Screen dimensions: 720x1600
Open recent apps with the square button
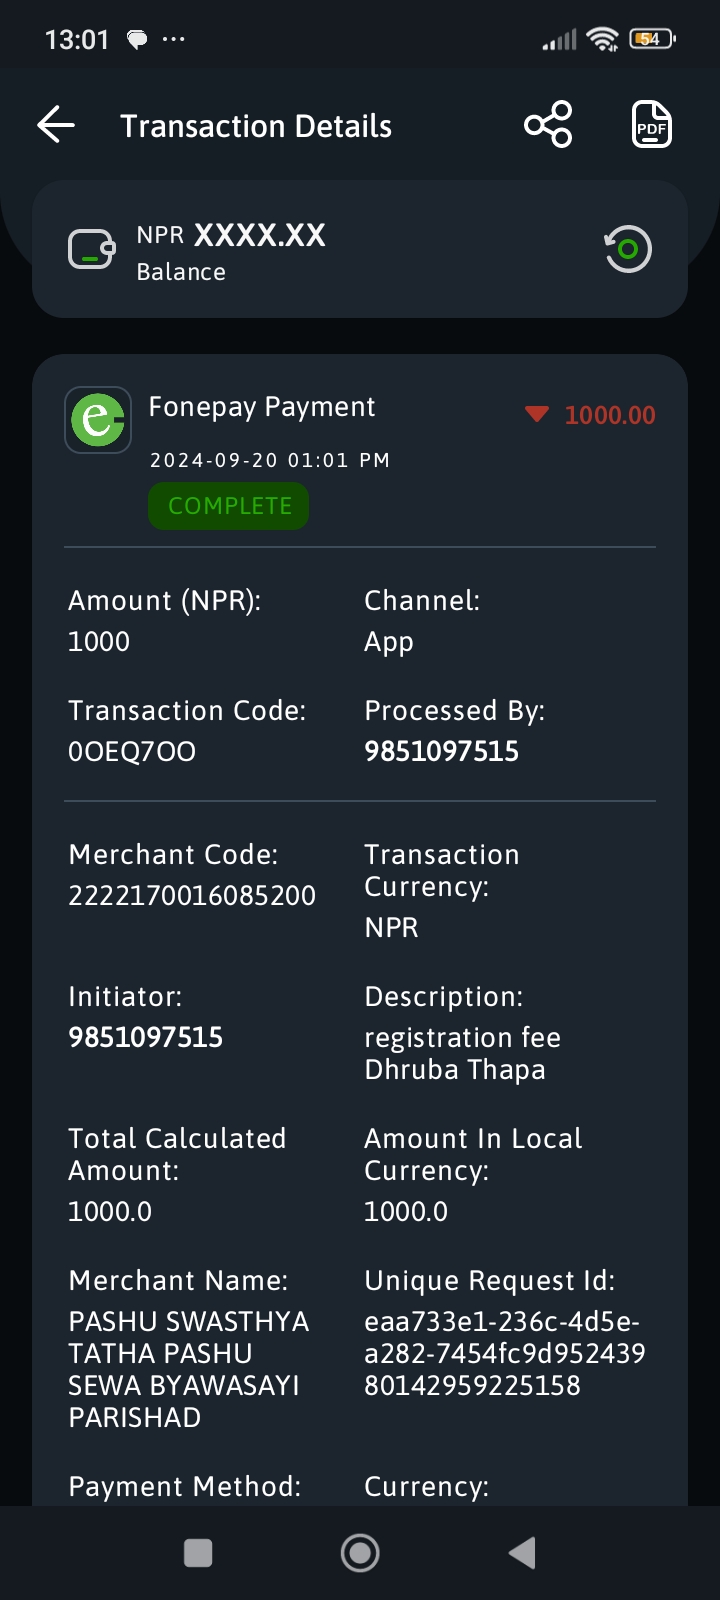tap(198, 1553)
